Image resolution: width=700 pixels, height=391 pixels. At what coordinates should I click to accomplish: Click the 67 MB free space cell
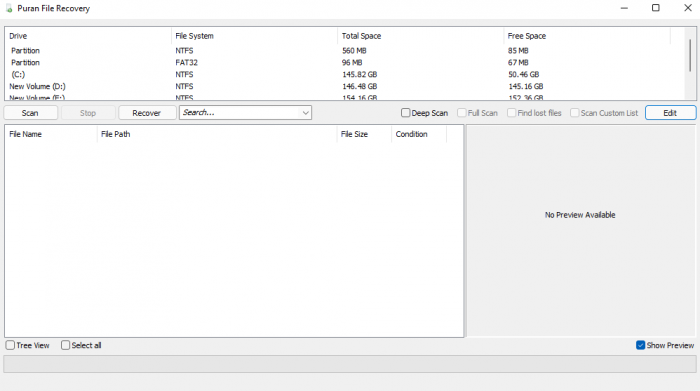518,62
